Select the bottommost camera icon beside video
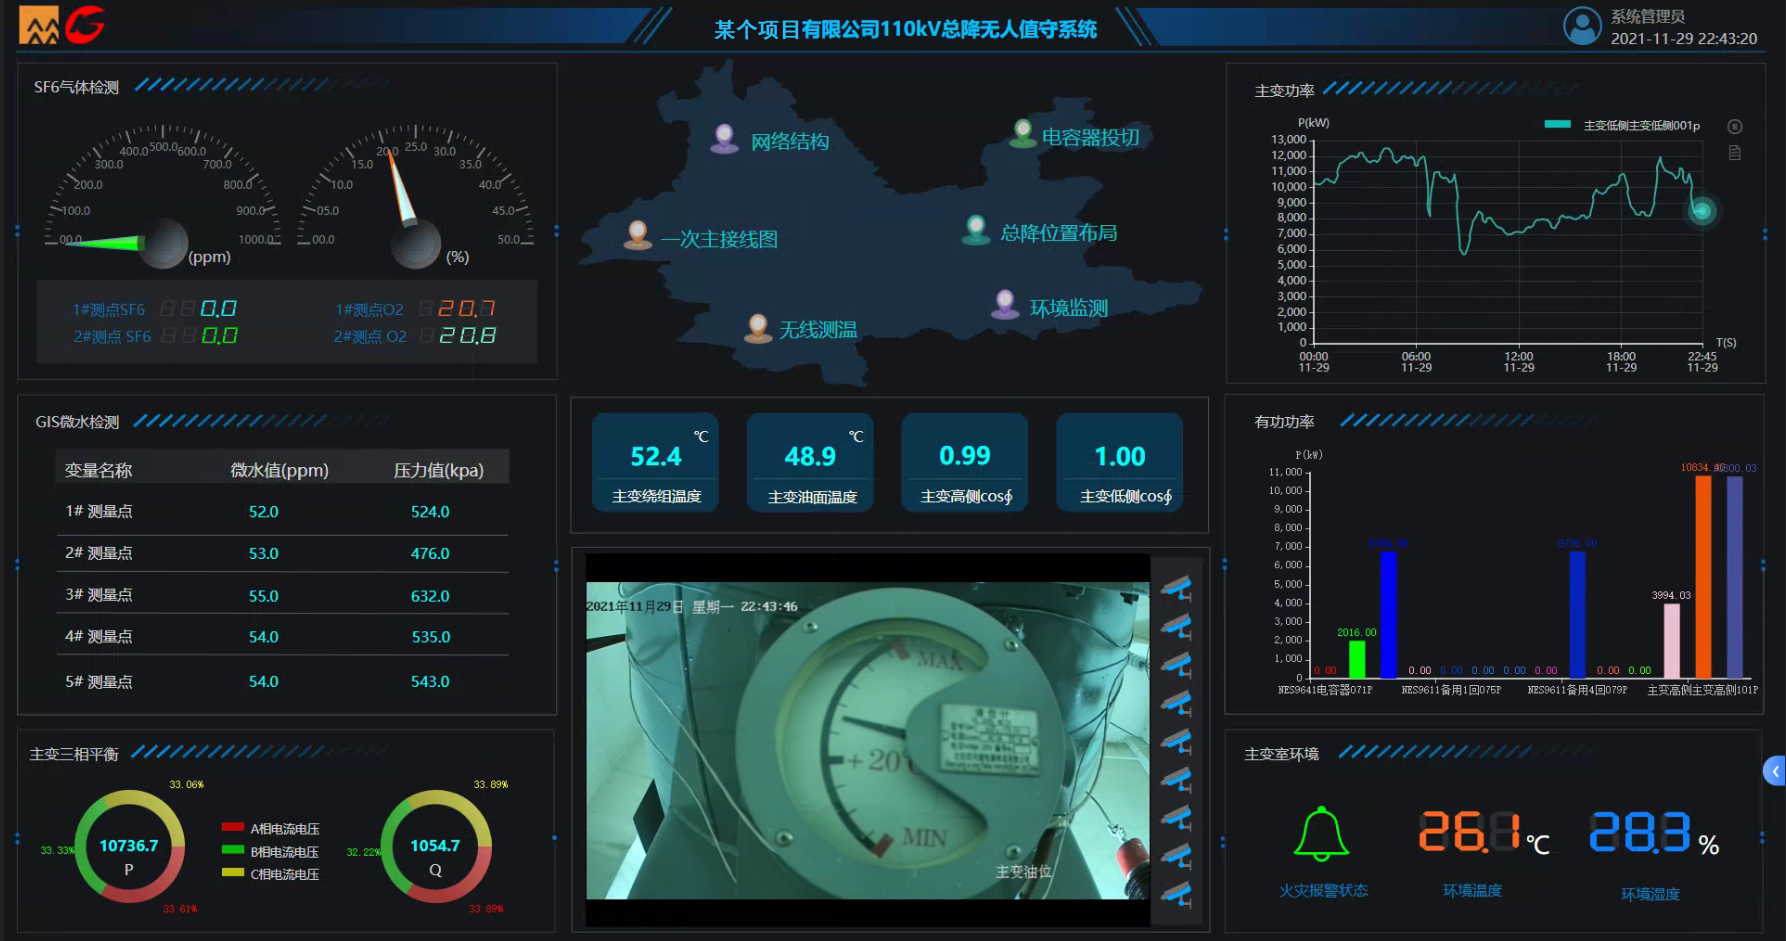This screenshot has height=941, width=1786. 1177,894
